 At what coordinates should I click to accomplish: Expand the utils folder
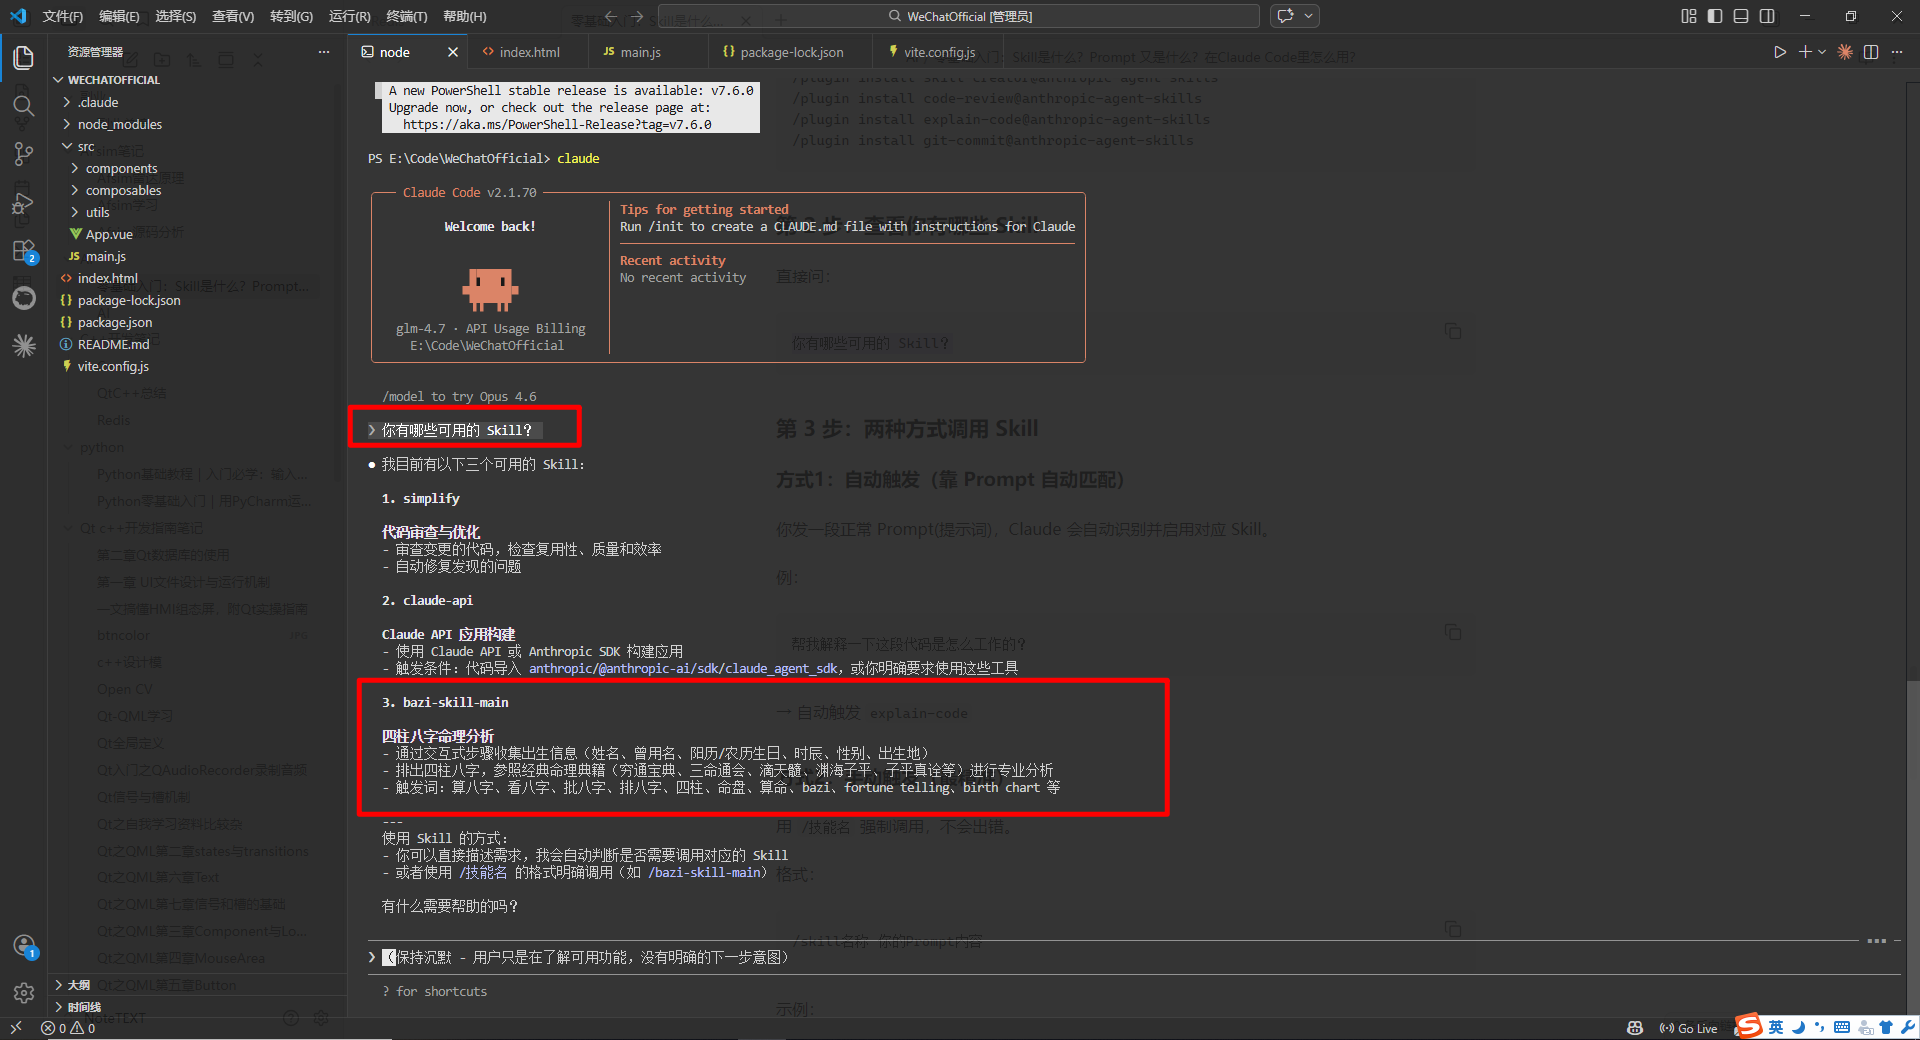tap(97, 212)
